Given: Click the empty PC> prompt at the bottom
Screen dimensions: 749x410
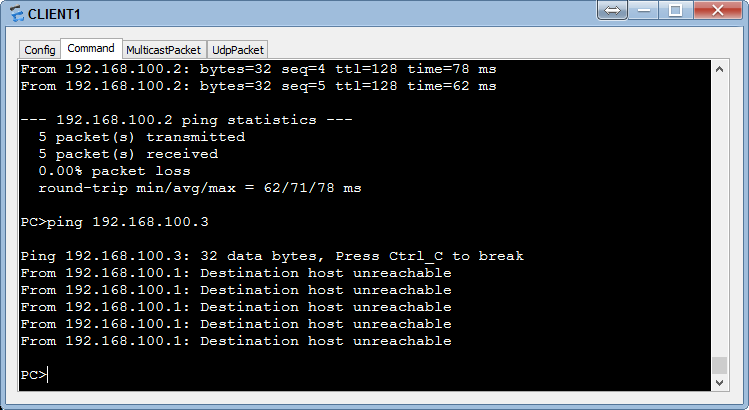Looking at the screenshot, I should point(34,375).
